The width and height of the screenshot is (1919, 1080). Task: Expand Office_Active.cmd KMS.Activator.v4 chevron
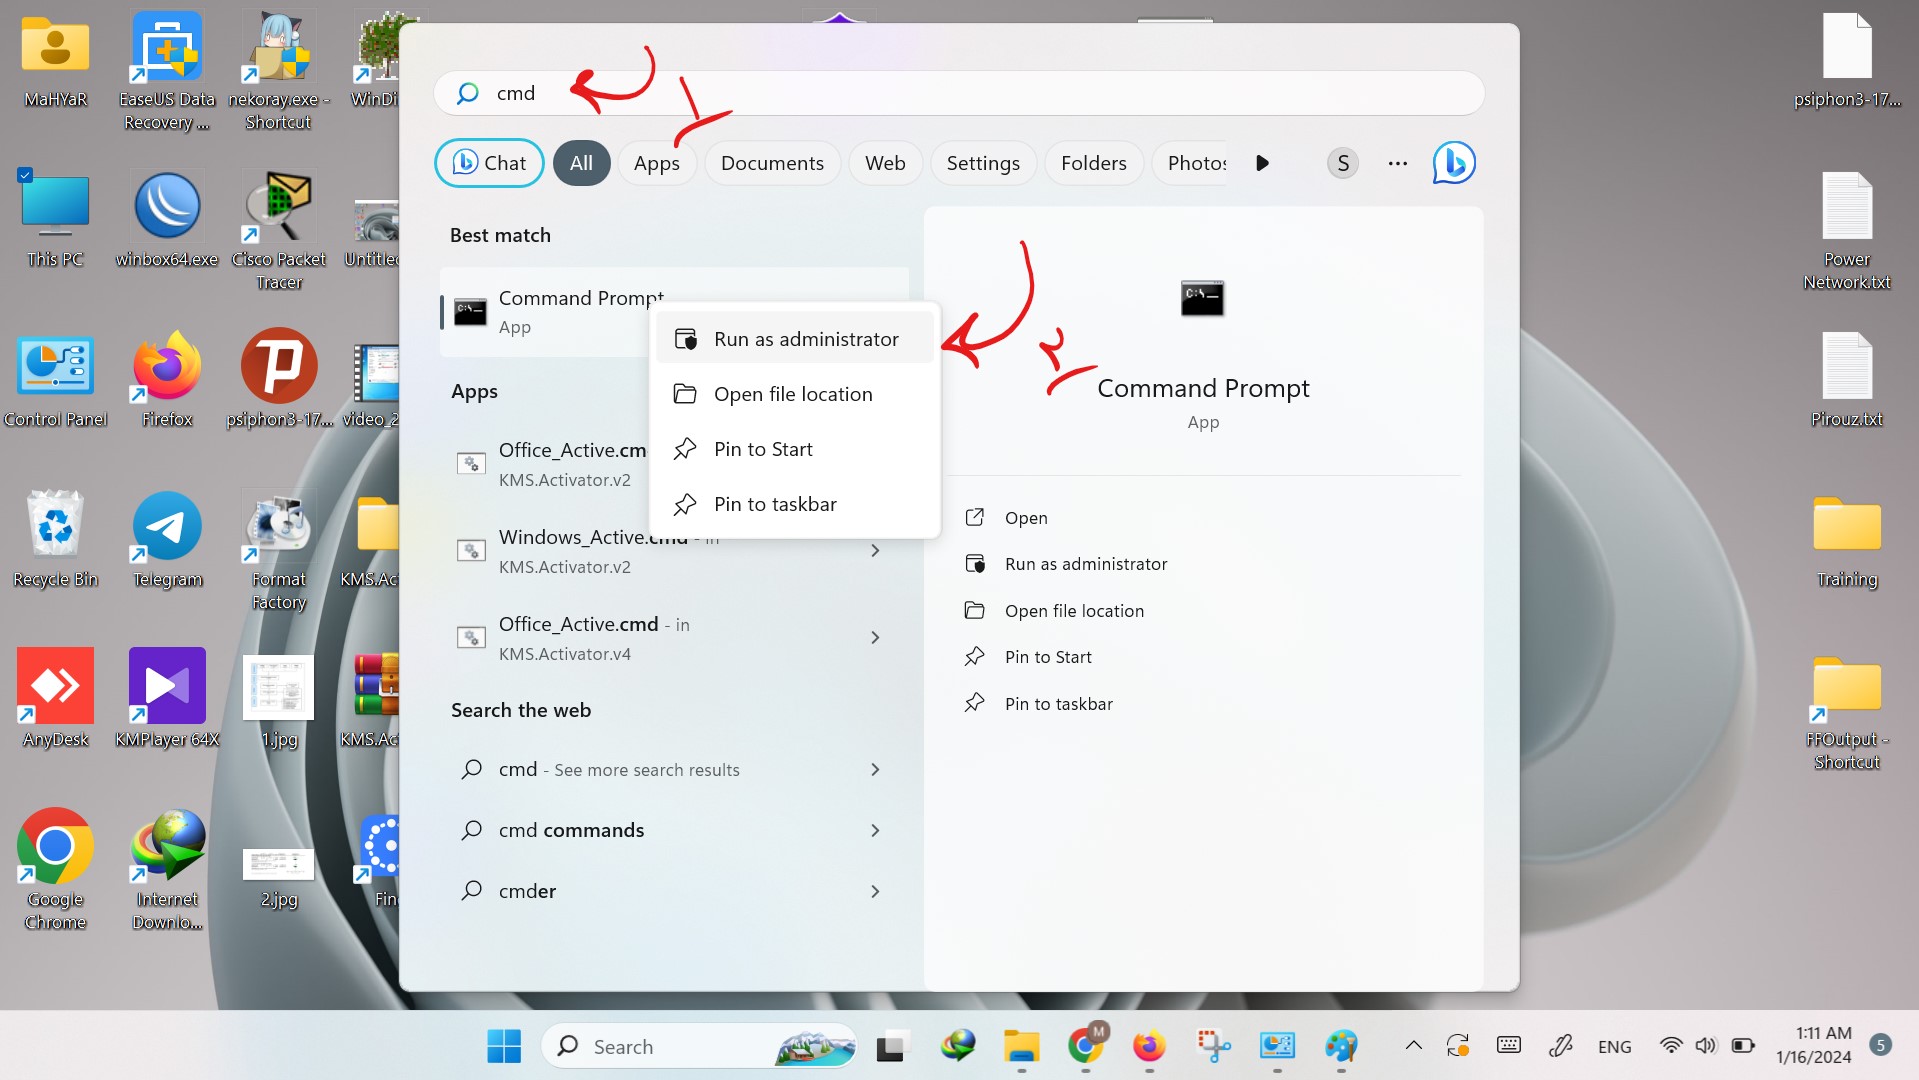pyautogui.click(x=875, y=638)
